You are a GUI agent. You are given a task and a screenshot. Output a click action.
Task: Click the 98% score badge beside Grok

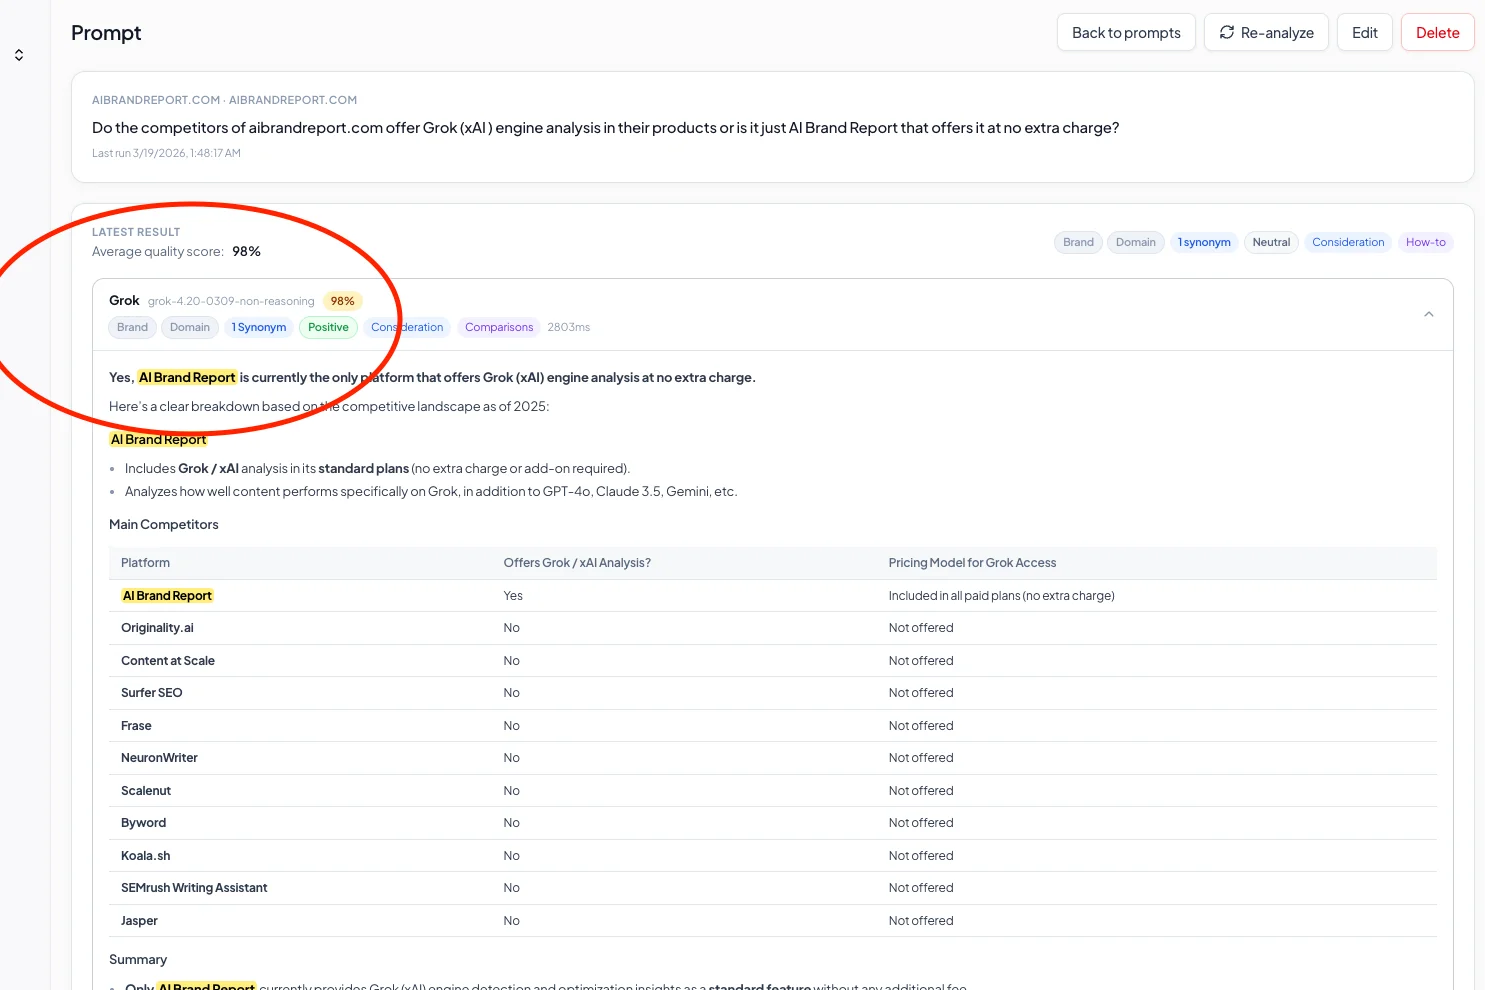coord(342,301)
